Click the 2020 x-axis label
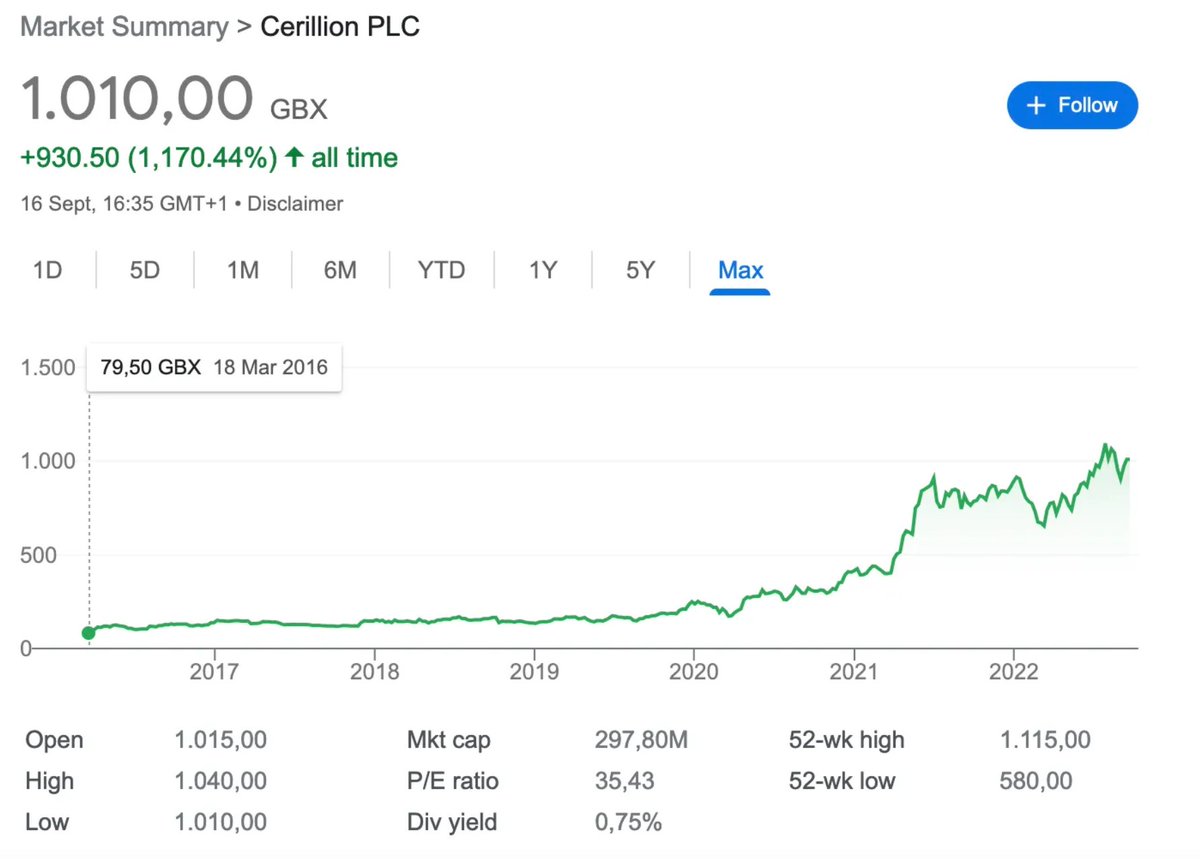This screenshot has width=1200, height=859. point(694,671)
